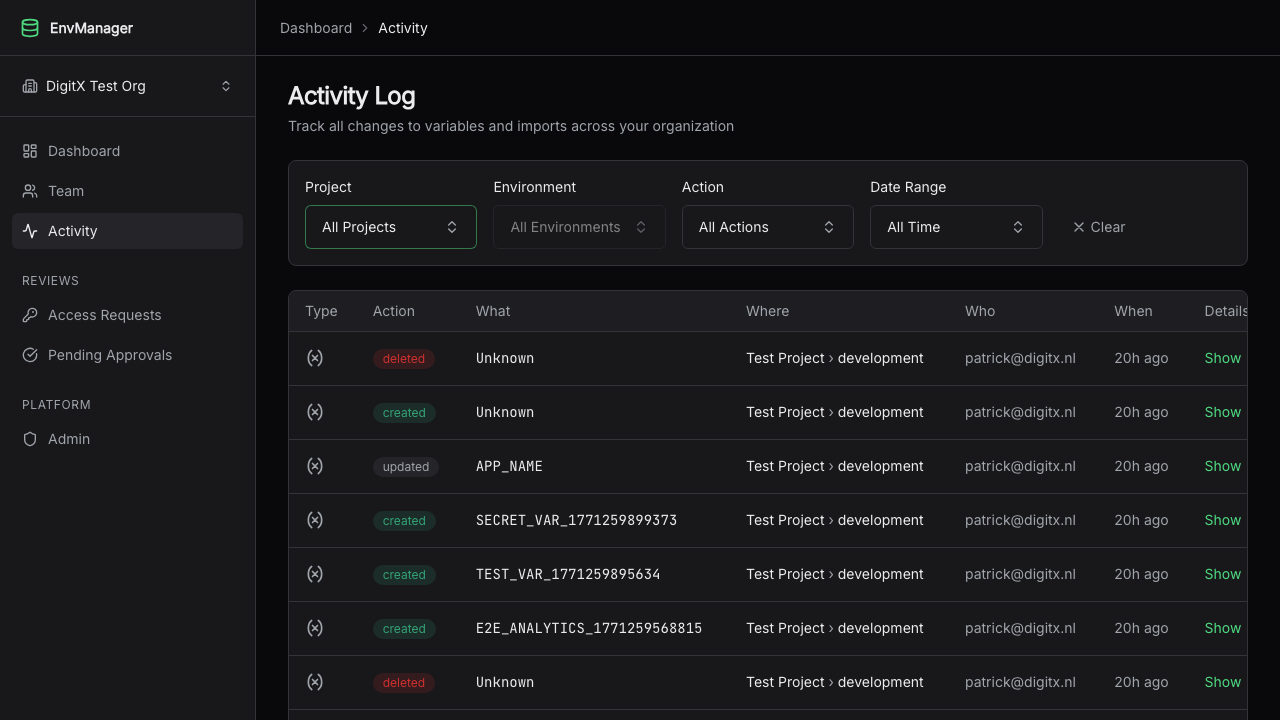
Task: Click the building icon next to DigitX Test Org
Action: 30,86
